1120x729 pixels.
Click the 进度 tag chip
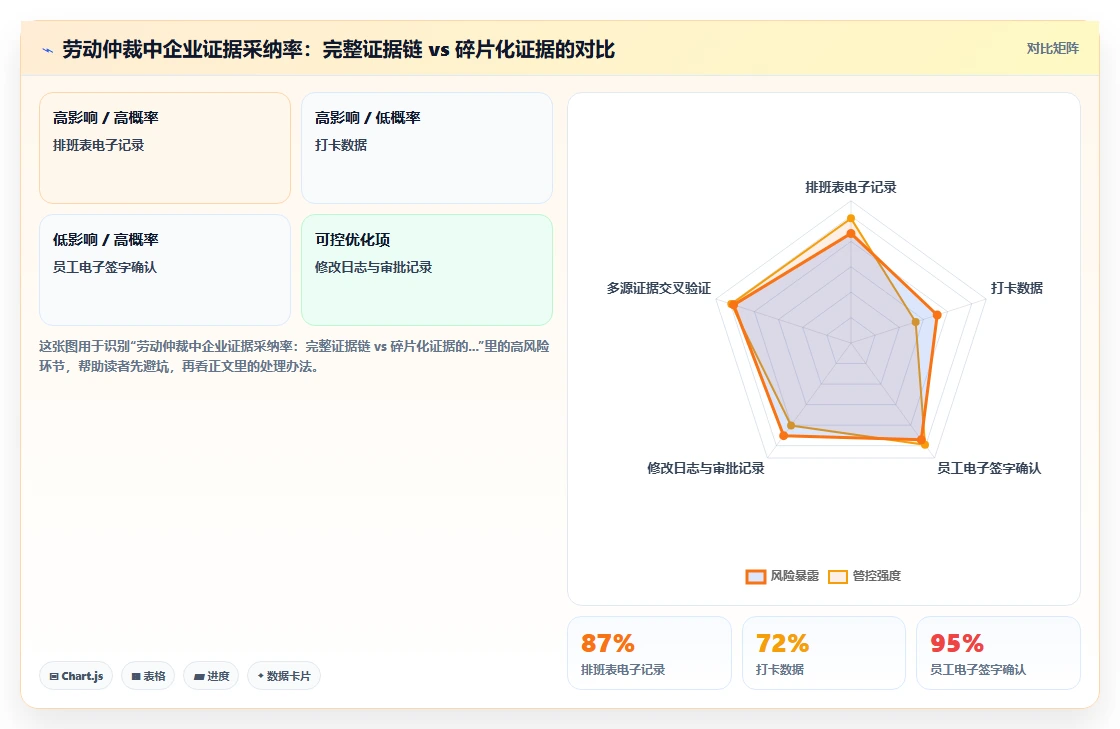[211, 676]
